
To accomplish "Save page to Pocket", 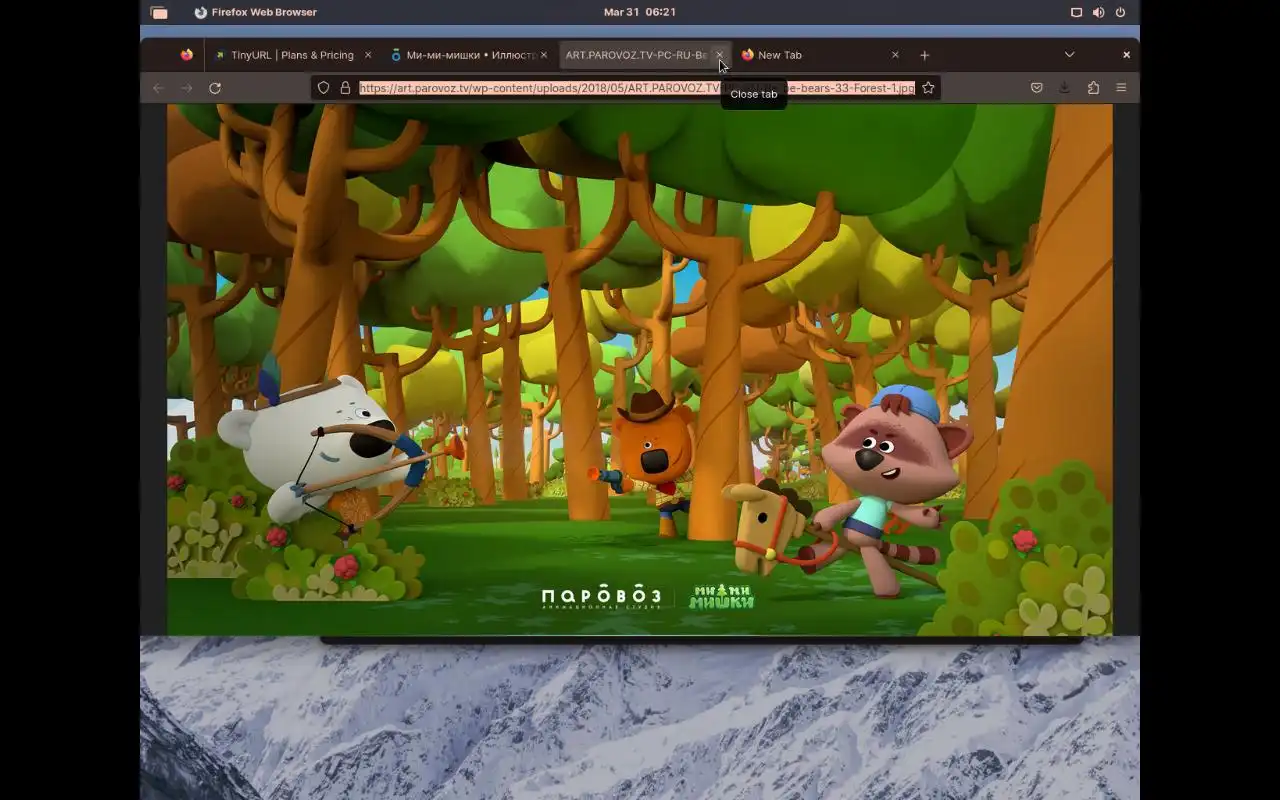I will click(x=1037, y=88).
